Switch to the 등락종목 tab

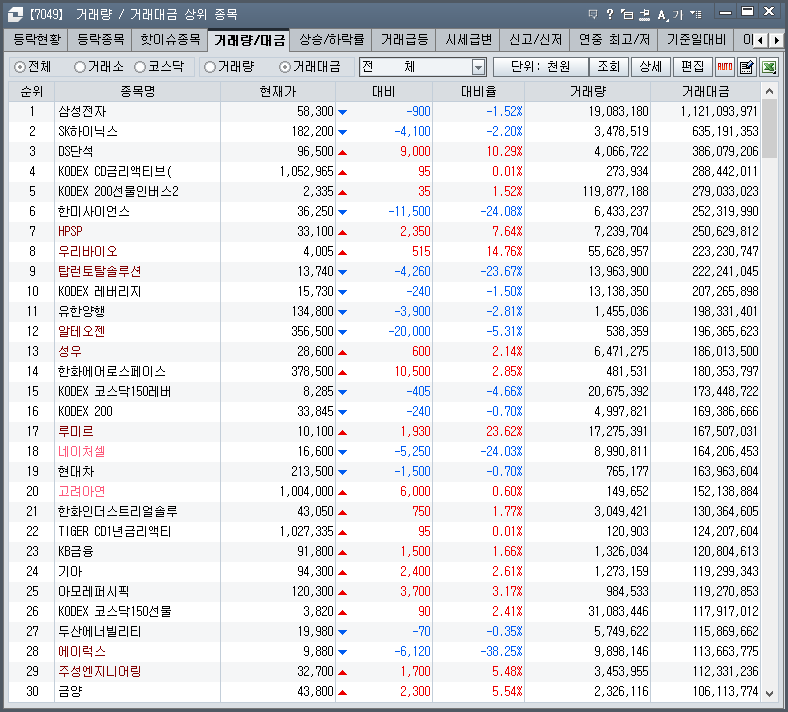click(x=100, y=40)
